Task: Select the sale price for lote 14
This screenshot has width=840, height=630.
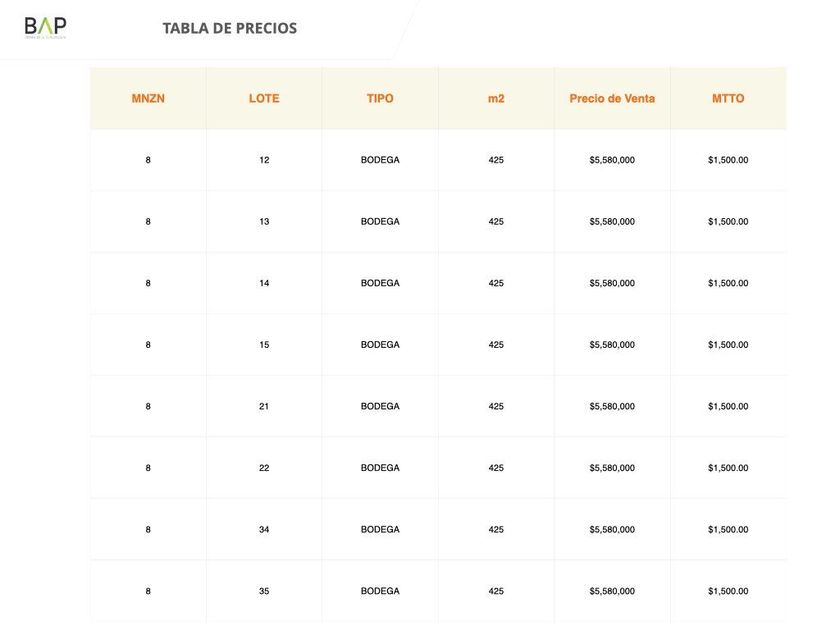Action: pos(612,283)
